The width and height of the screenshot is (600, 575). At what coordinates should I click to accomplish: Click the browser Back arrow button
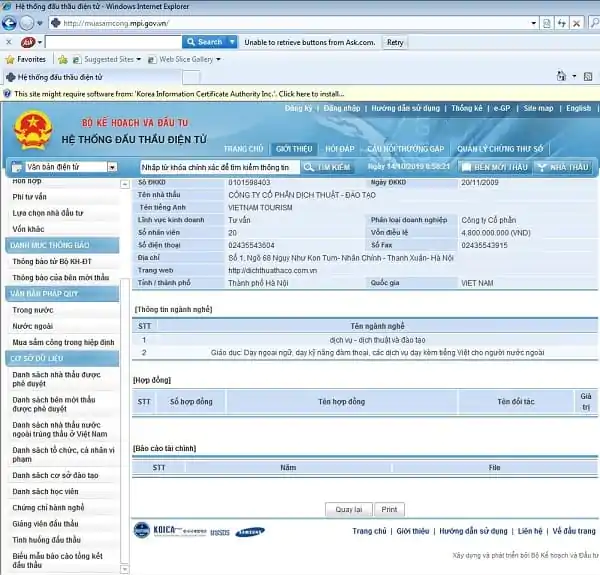click(10, 23)
